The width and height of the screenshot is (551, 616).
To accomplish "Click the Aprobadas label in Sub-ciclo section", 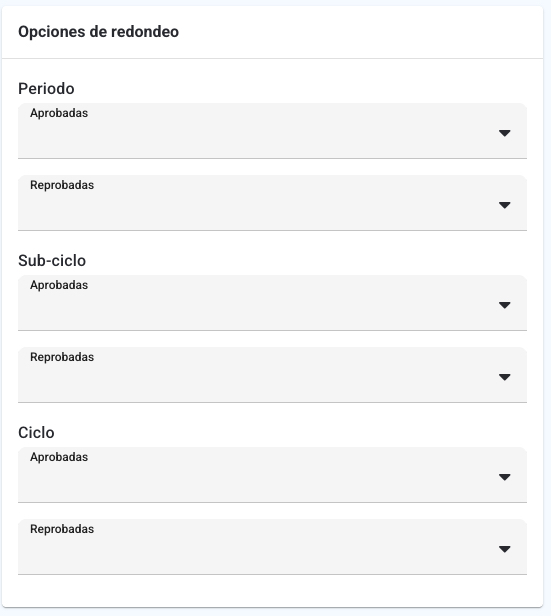I will click(59, 285).
